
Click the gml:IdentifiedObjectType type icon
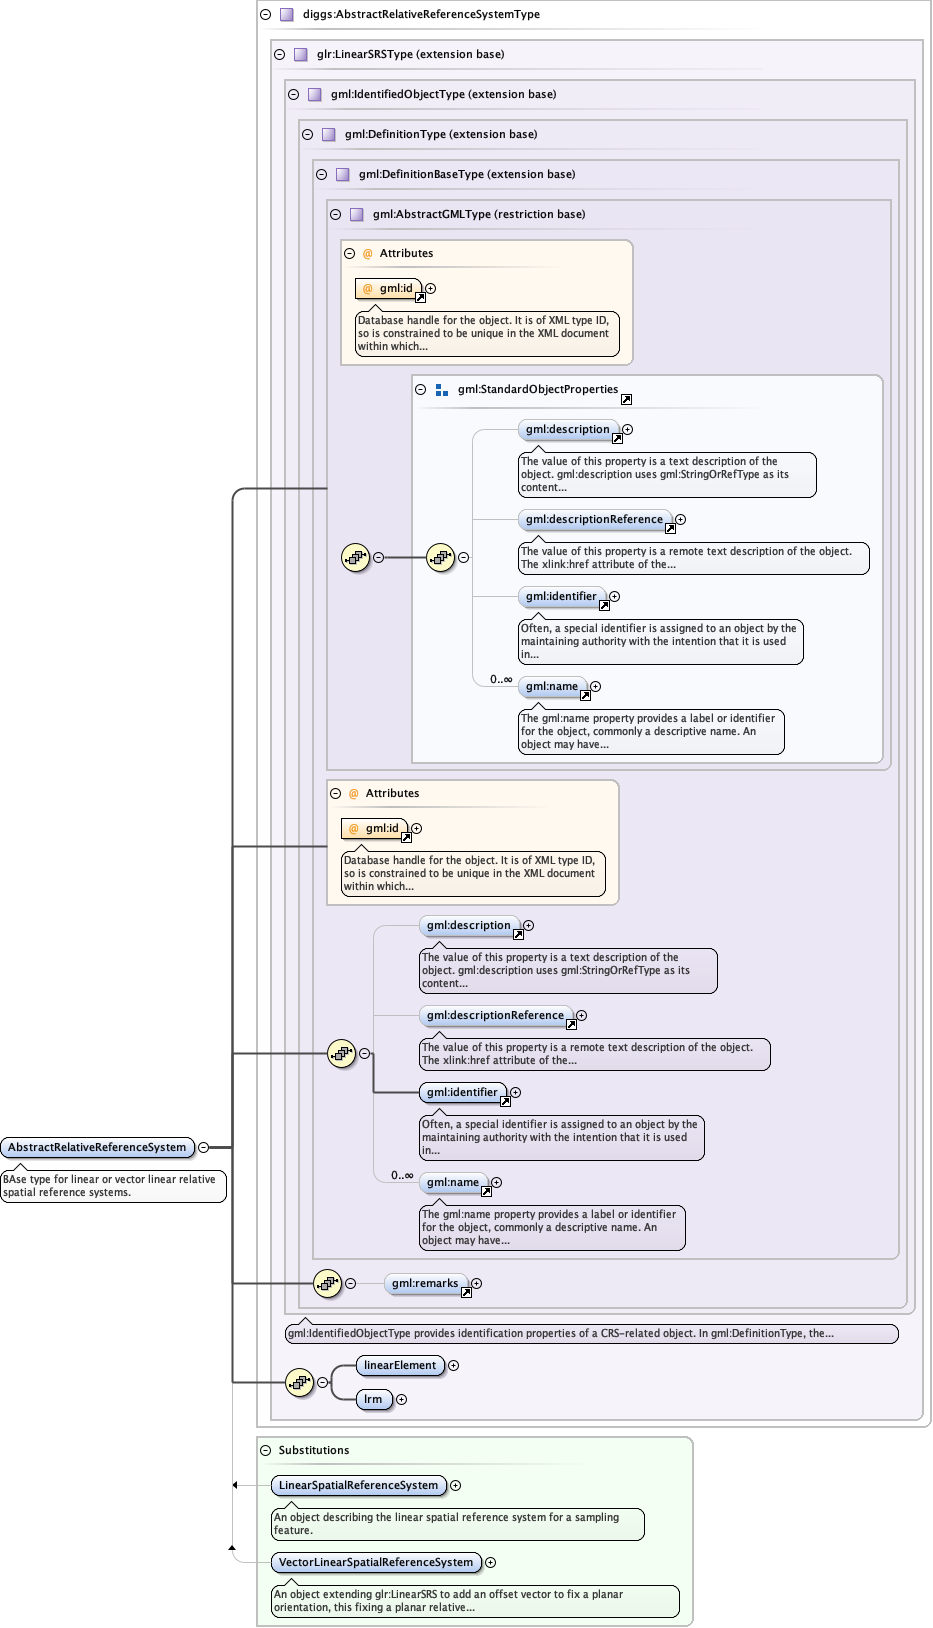coord(315,95)
